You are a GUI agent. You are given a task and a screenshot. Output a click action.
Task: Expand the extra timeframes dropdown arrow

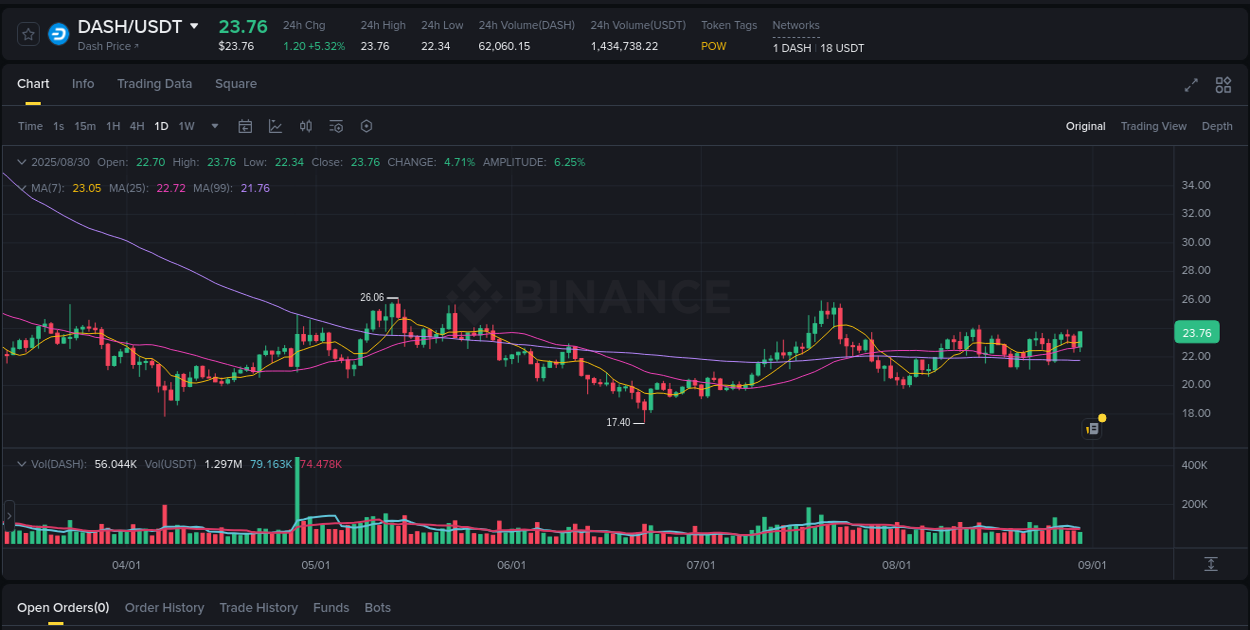point(214,126)
